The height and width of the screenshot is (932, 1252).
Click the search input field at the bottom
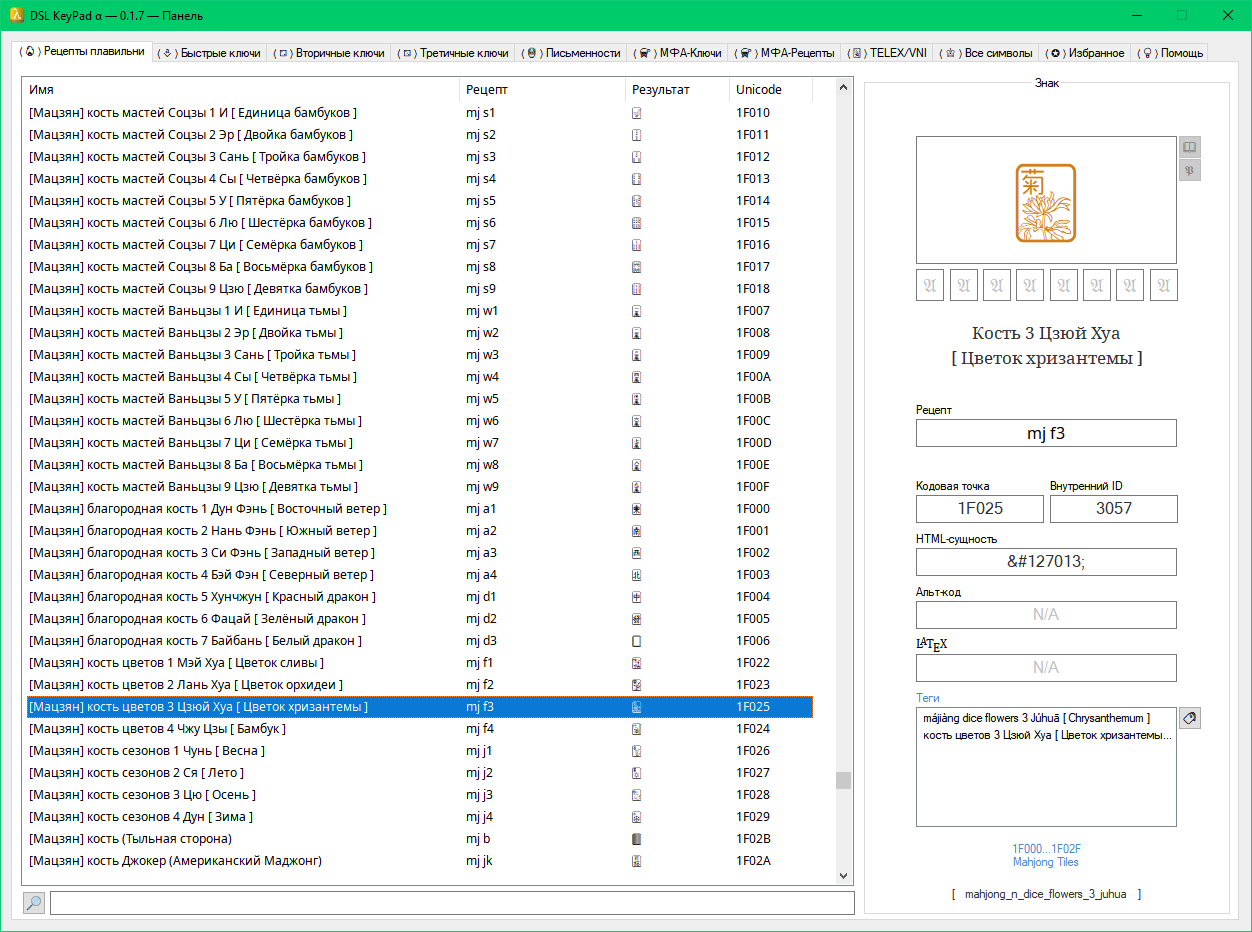[452, 903]
